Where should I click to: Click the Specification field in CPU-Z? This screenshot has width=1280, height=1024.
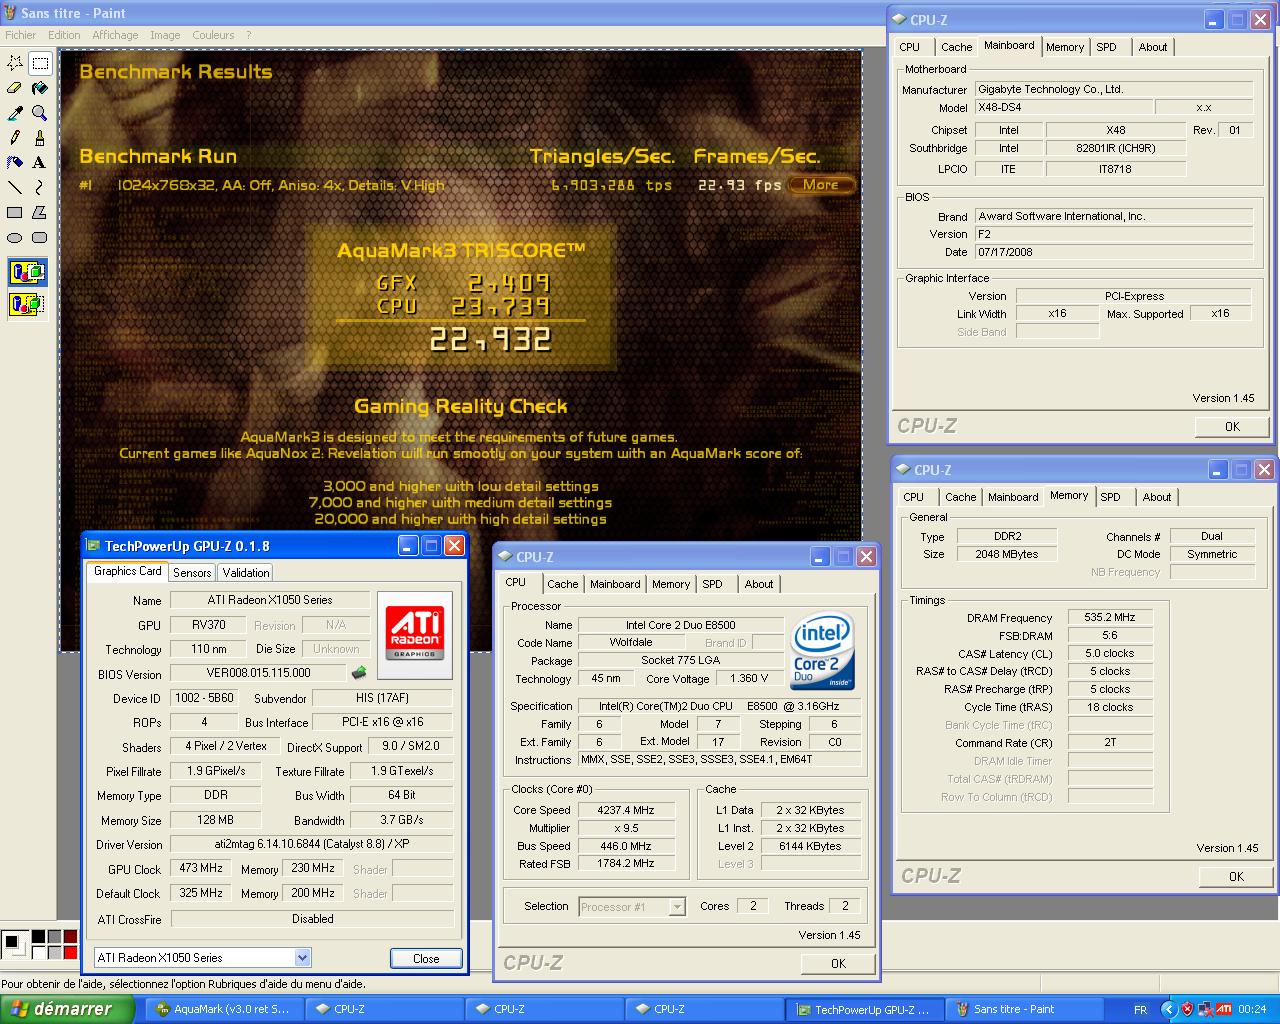click(x=719, y=706)
